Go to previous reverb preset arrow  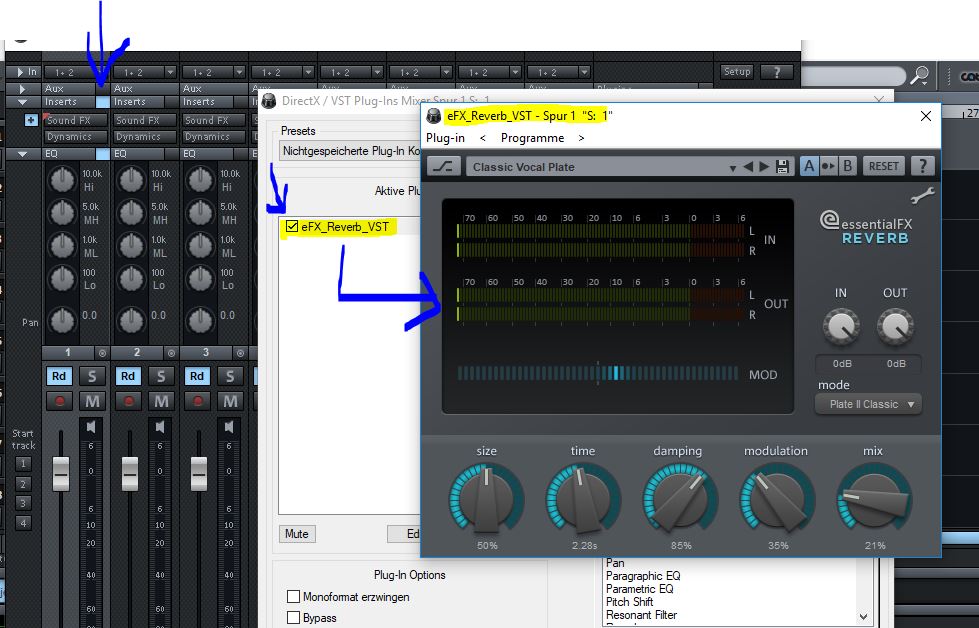coord(749,167)
